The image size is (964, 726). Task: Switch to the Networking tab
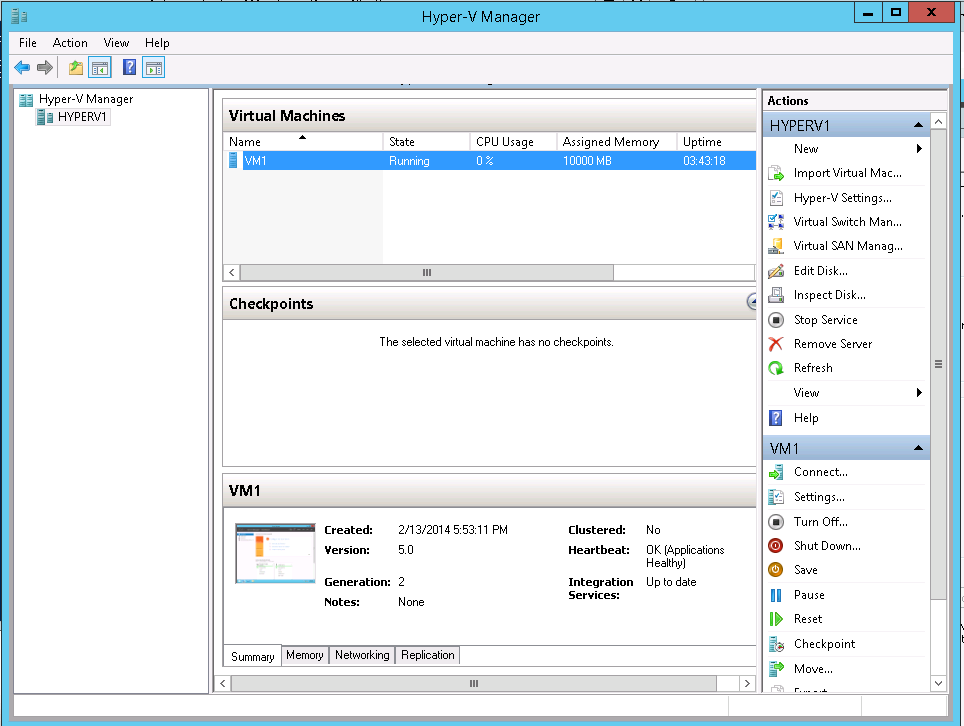362,655
